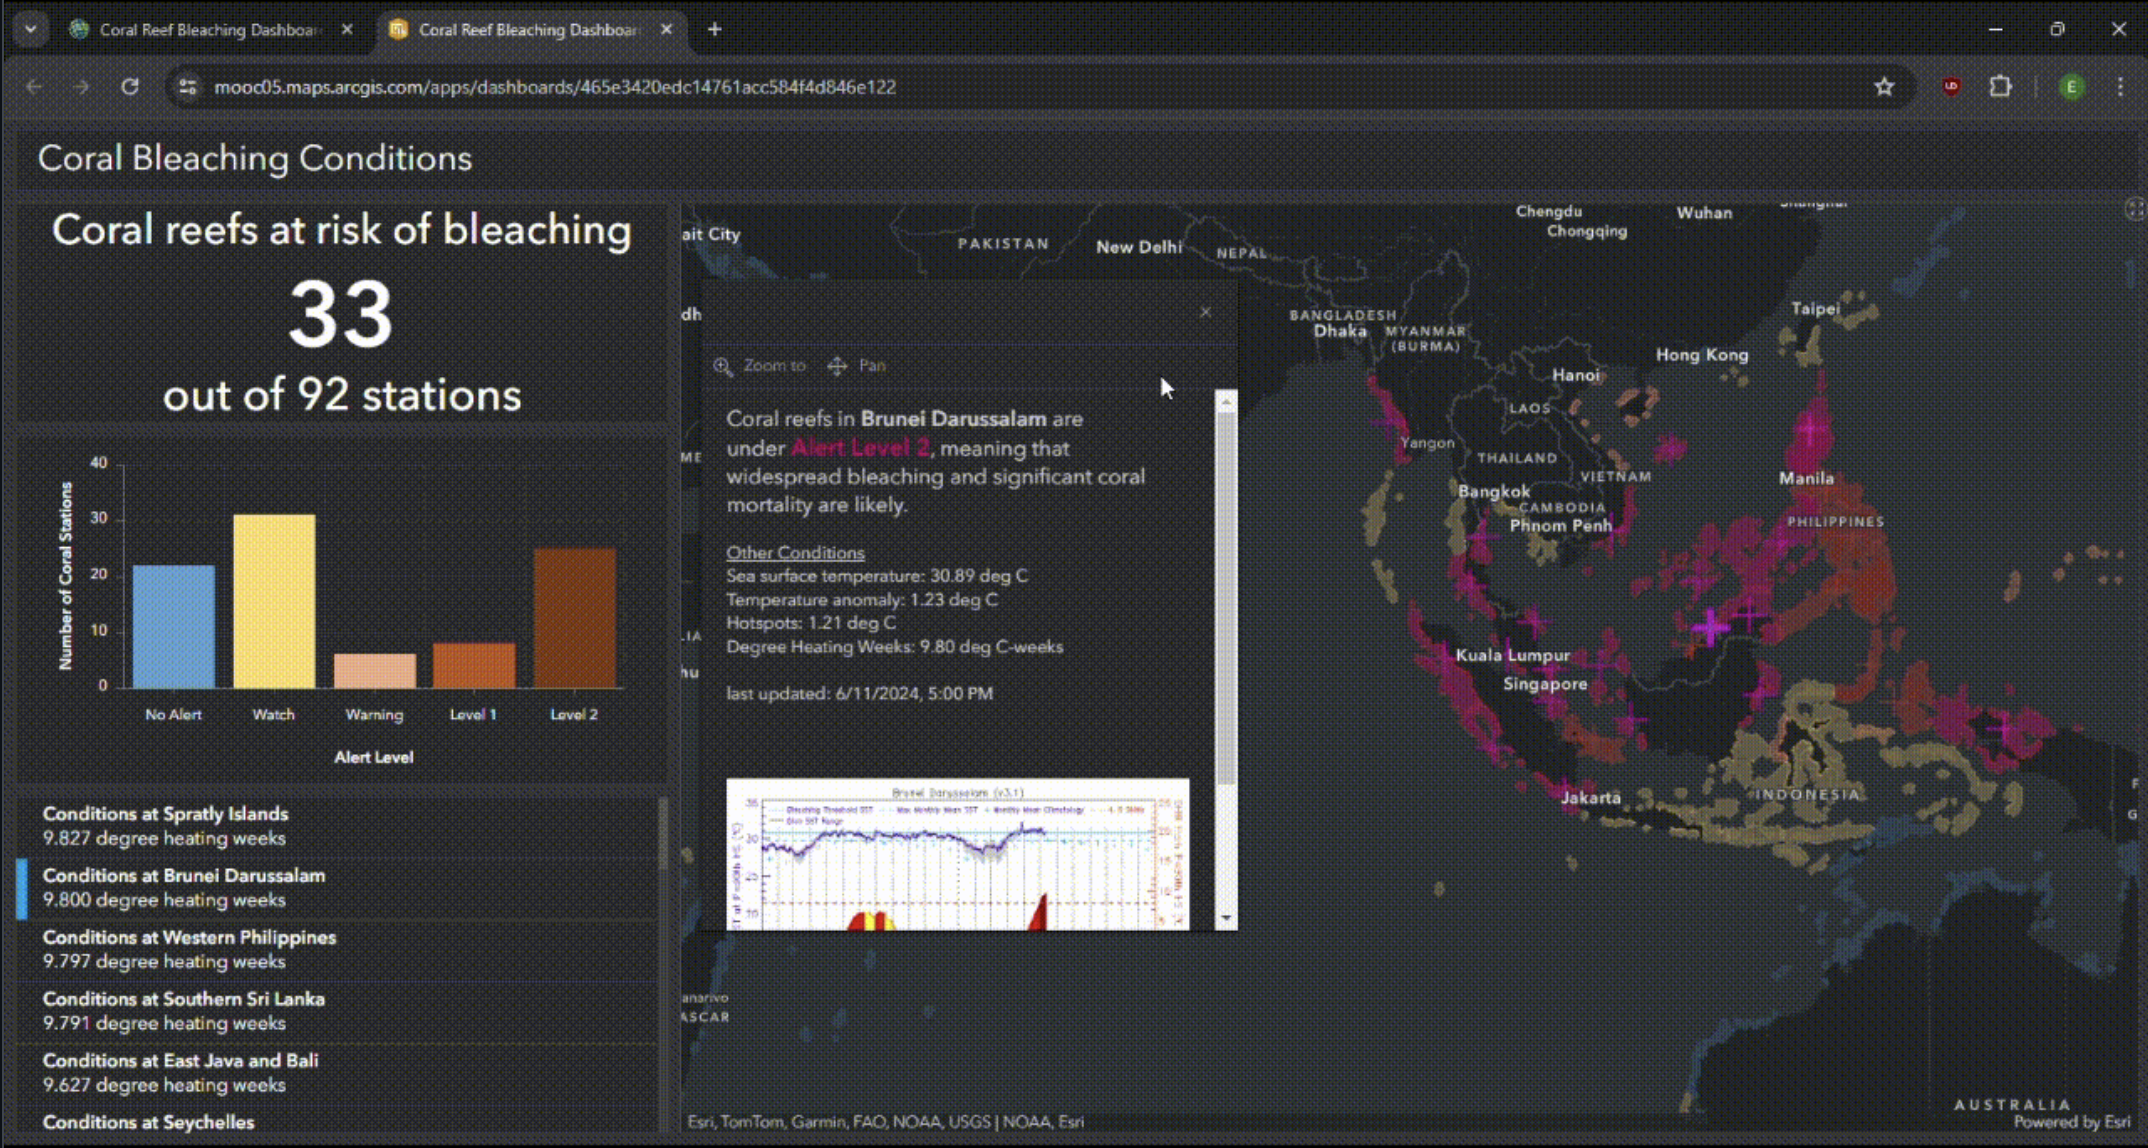Open the uBlock extension icon
This screenshot has height=1148, width=2148.
pos(1951,87)
